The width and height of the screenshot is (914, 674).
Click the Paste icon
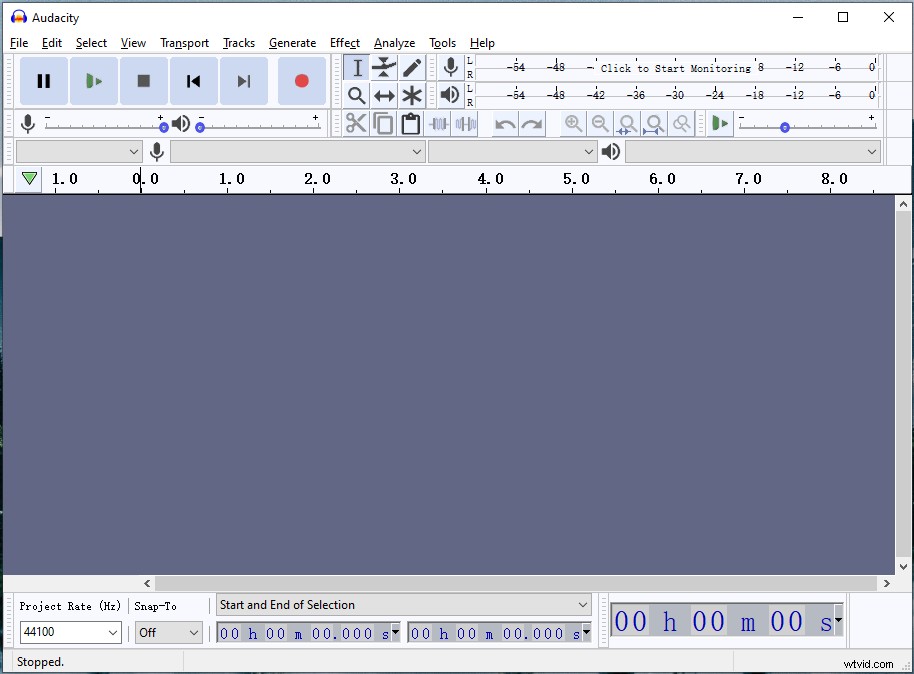point(410,123)
